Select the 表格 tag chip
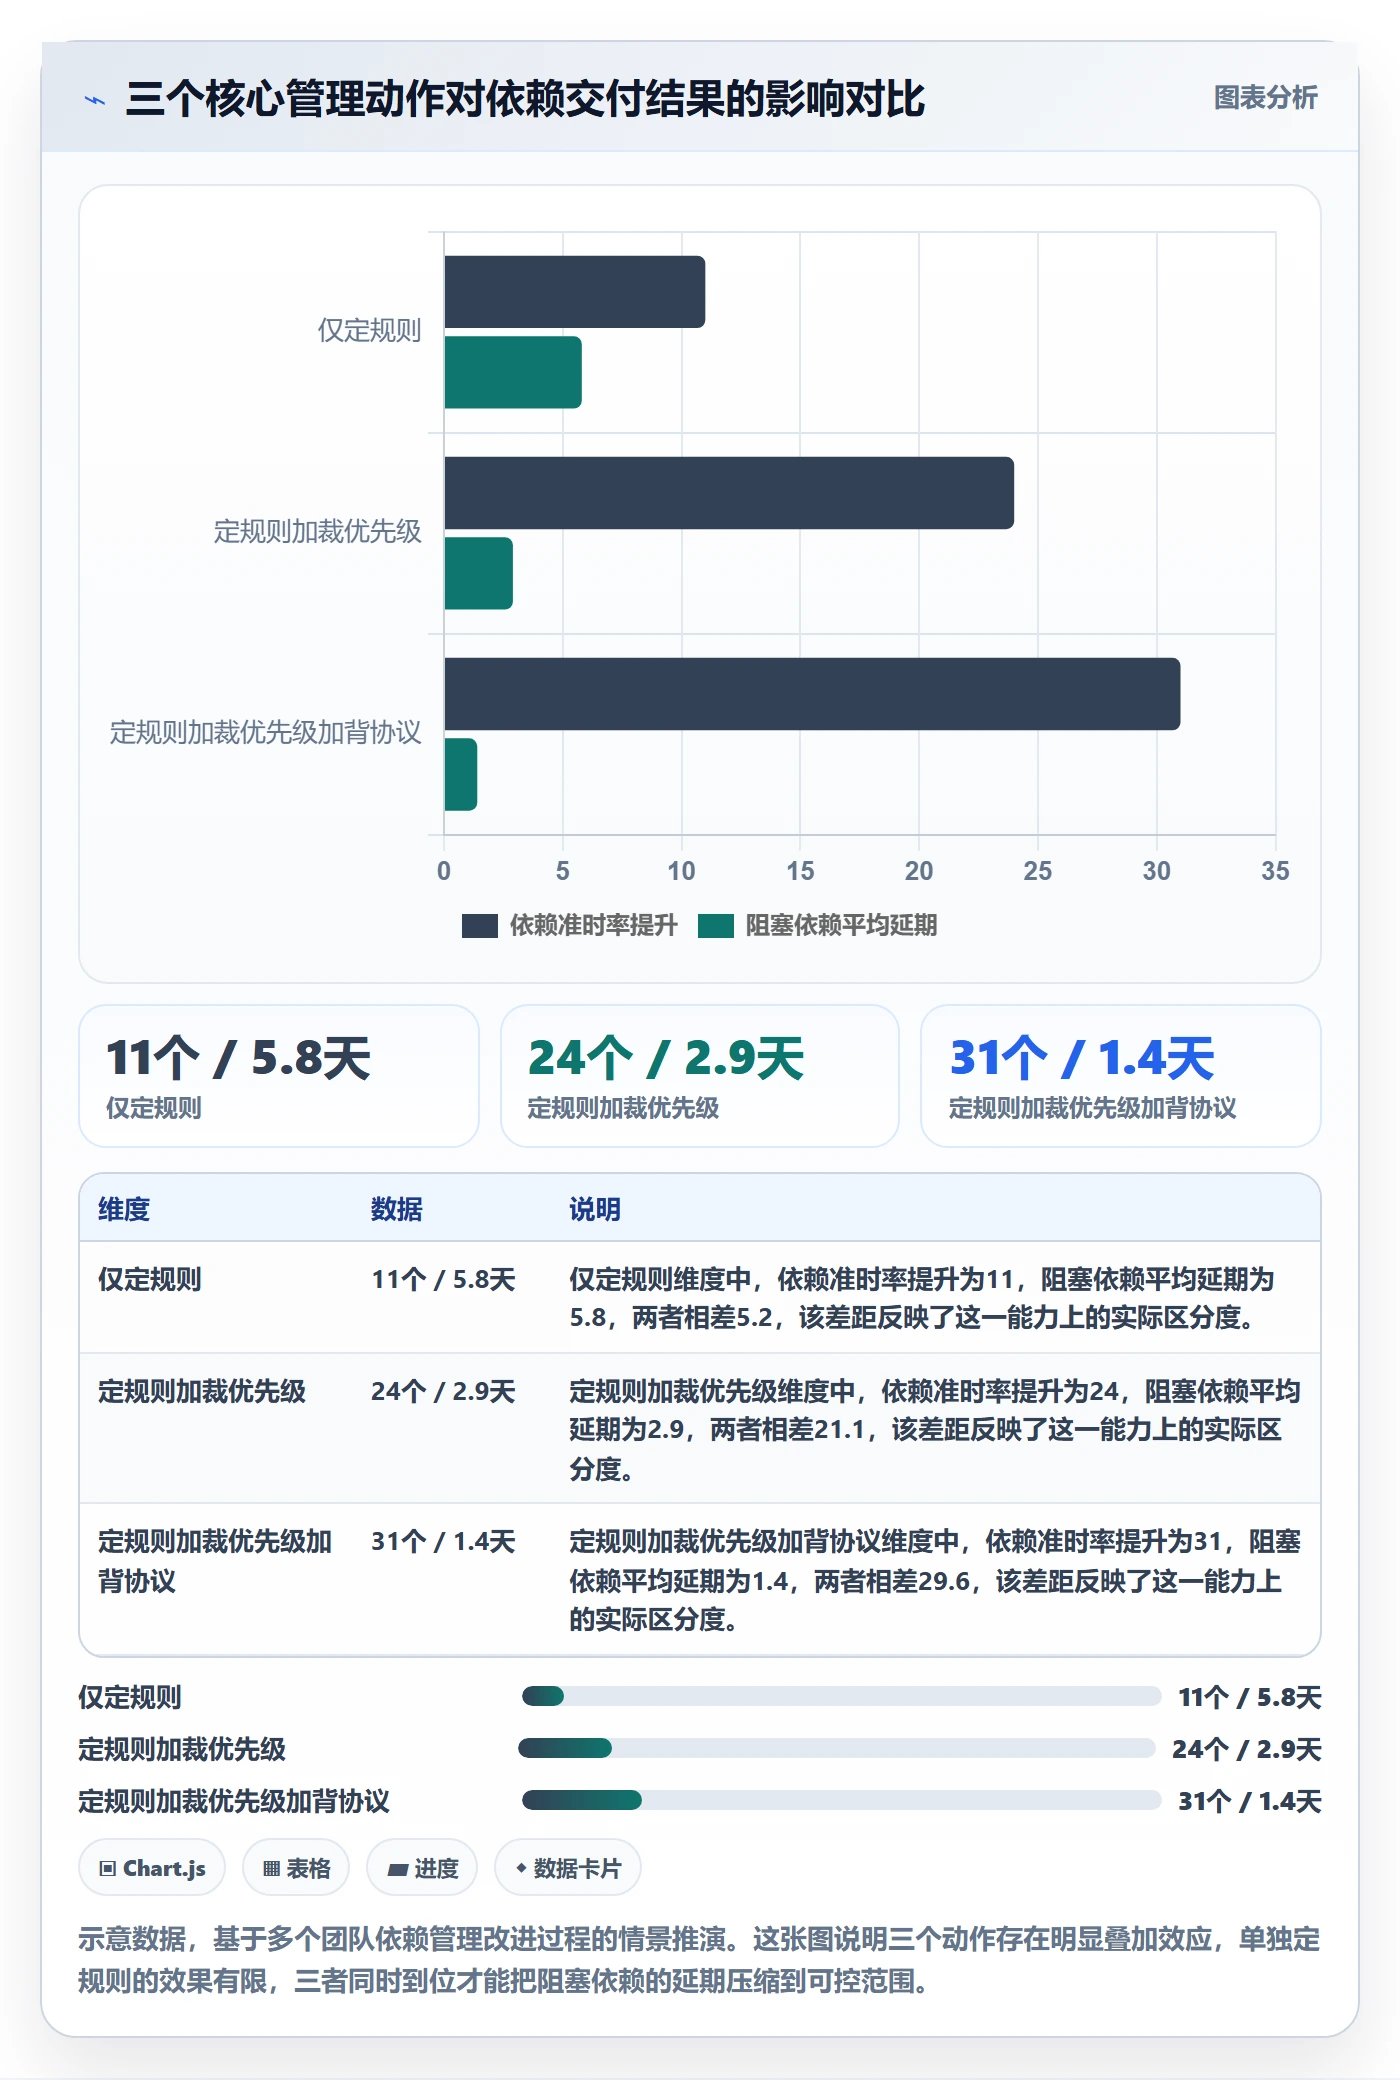Screen dimensions: 1400x2080 click(x=296, y=1868)
